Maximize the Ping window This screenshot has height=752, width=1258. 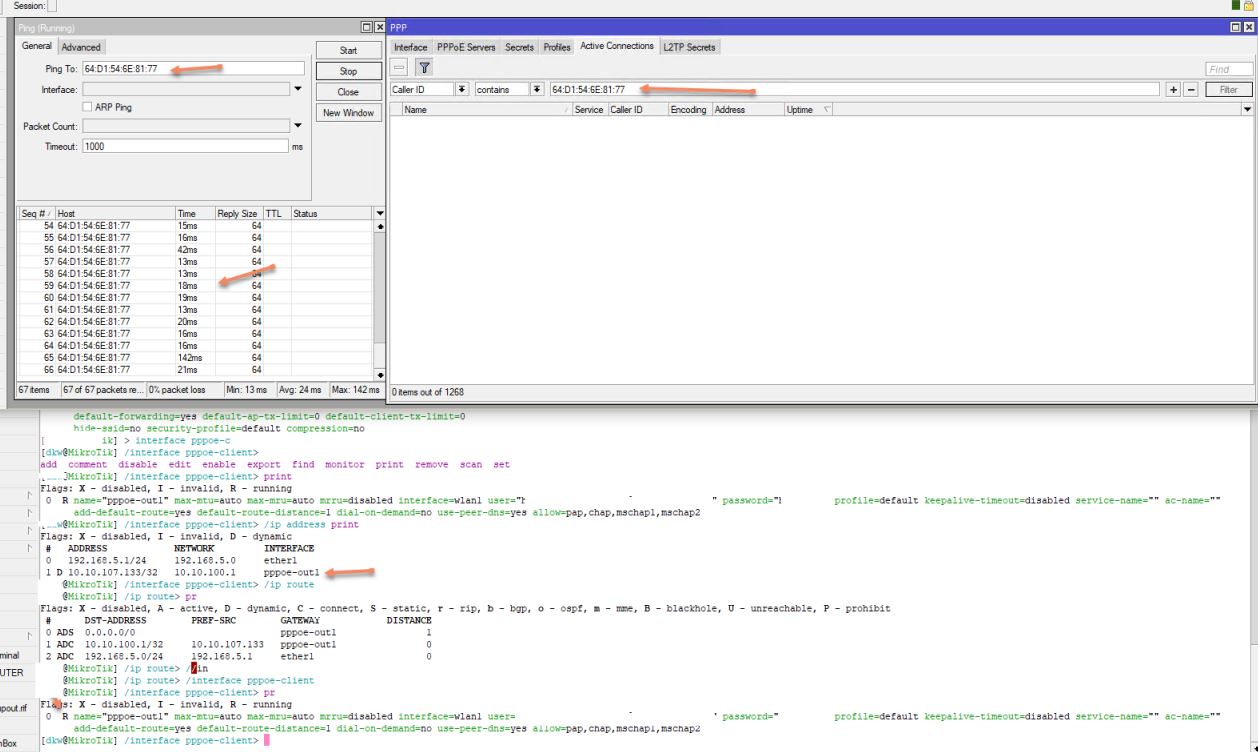click(x=366, y=27)
